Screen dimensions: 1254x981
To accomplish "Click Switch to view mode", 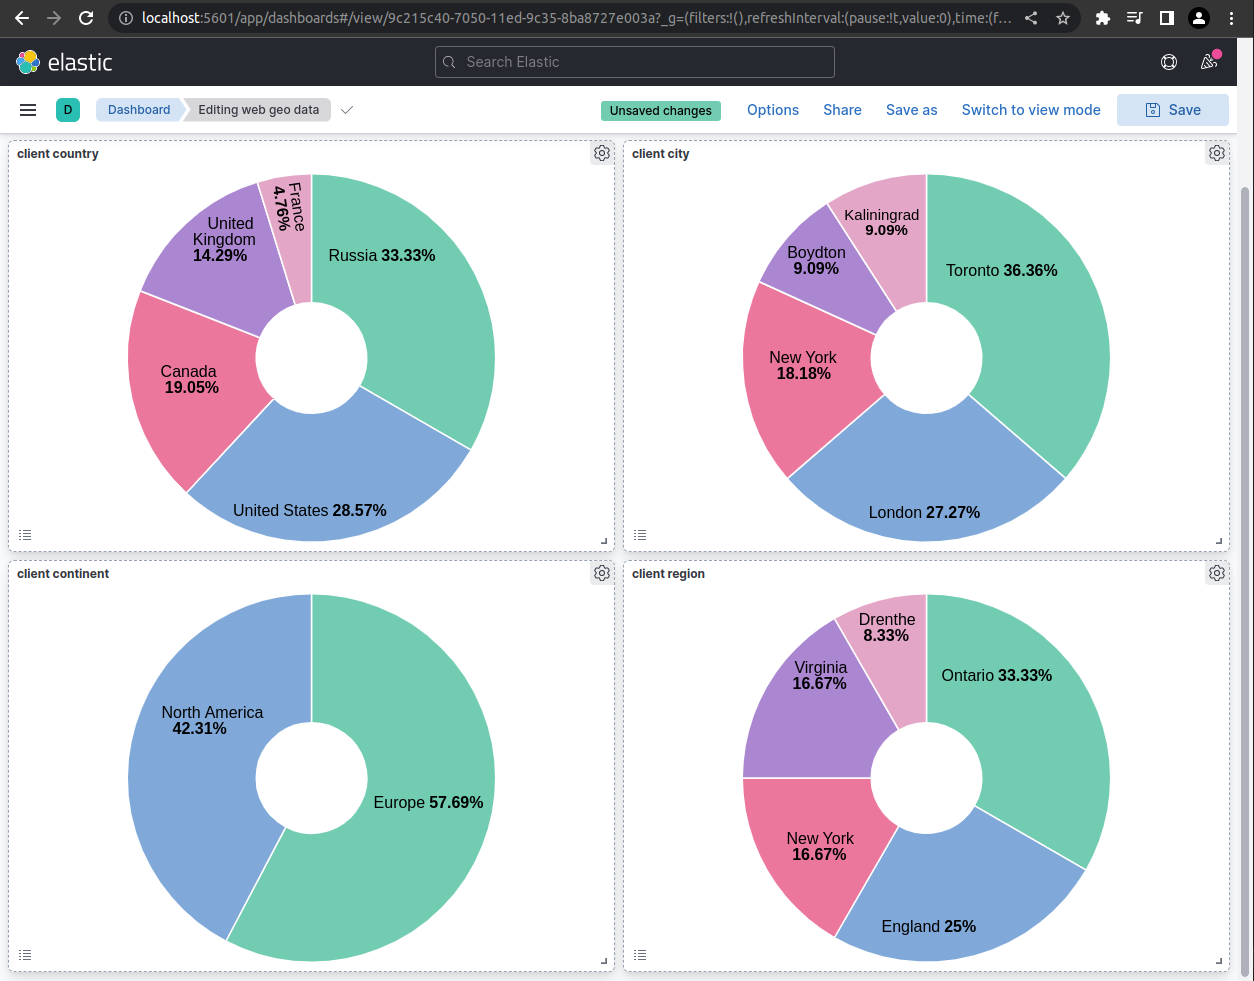I will click(1031, 110).
